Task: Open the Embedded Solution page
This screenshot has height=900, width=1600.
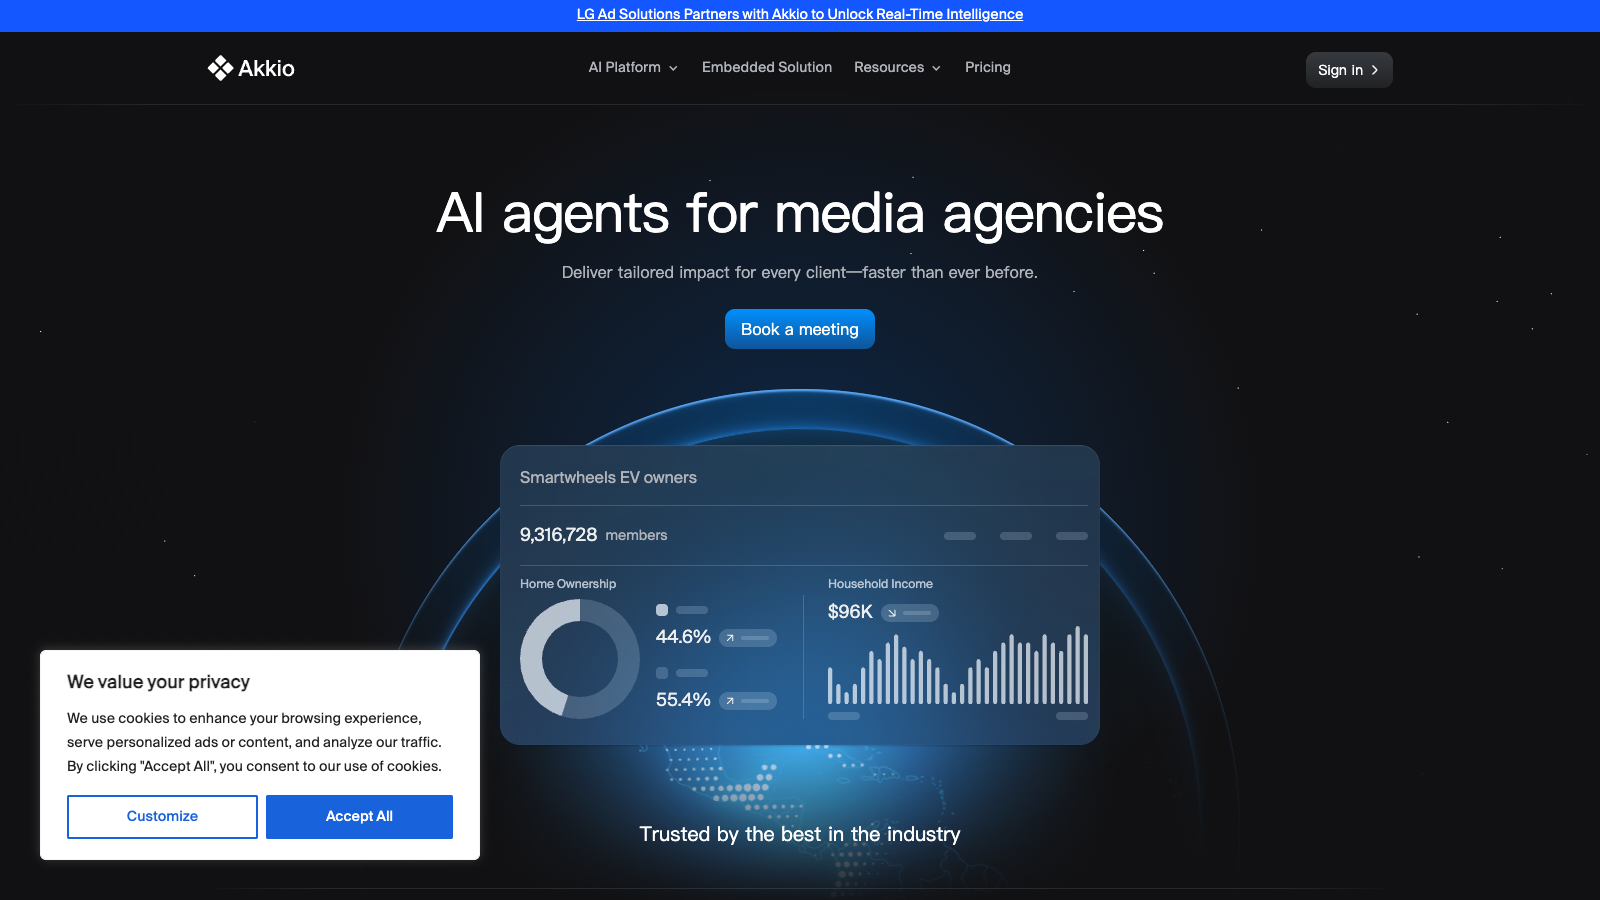Action: [x=767, y=67]
